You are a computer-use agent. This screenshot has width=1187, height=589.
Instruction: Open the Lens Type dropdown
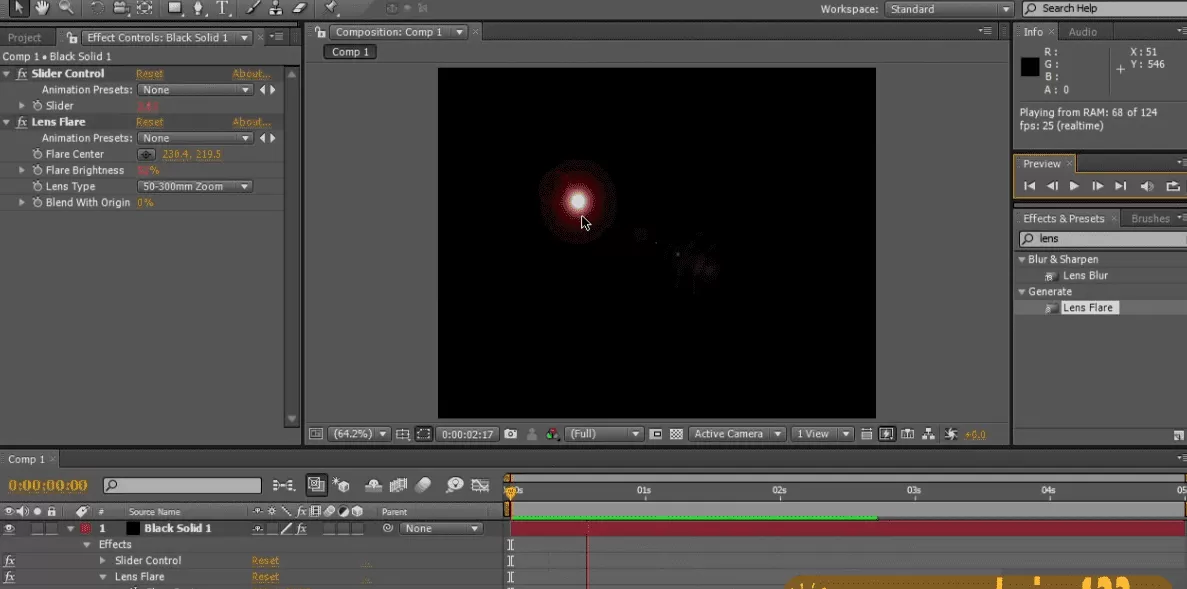(195, 186)
